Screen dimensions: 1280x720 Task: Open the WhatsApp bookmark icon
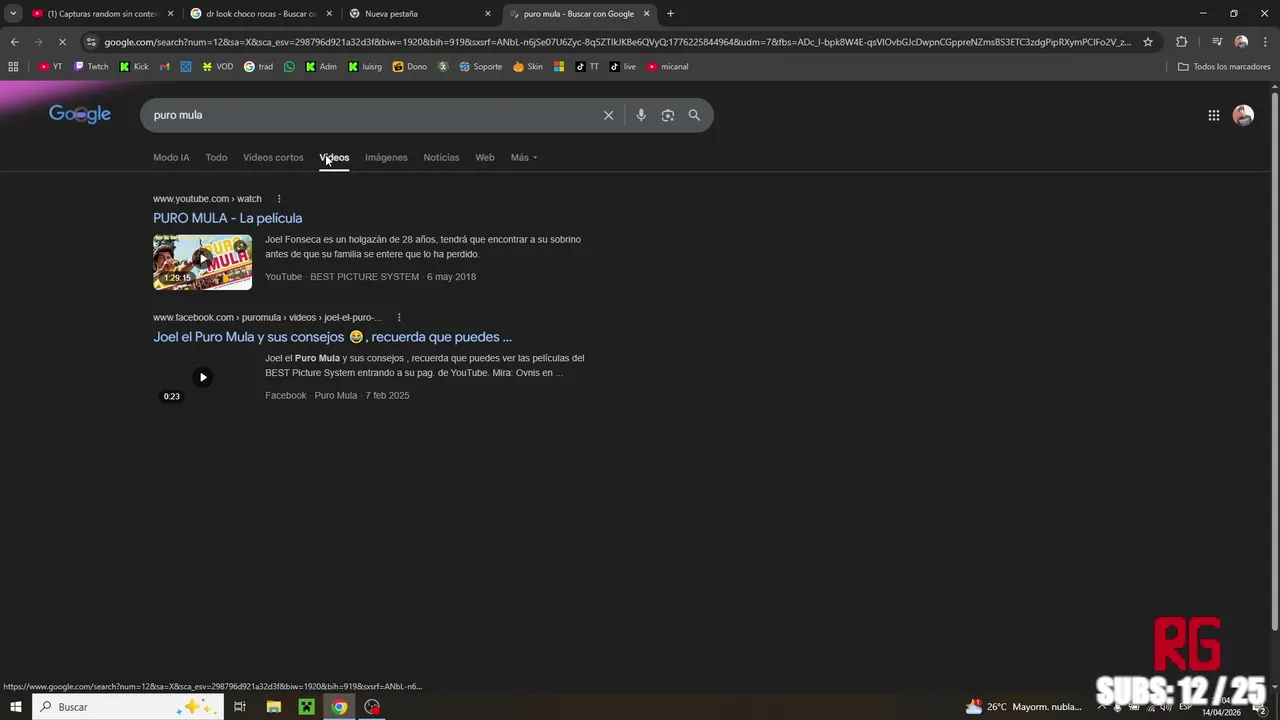pyautogui.click(x=289, y=67)
